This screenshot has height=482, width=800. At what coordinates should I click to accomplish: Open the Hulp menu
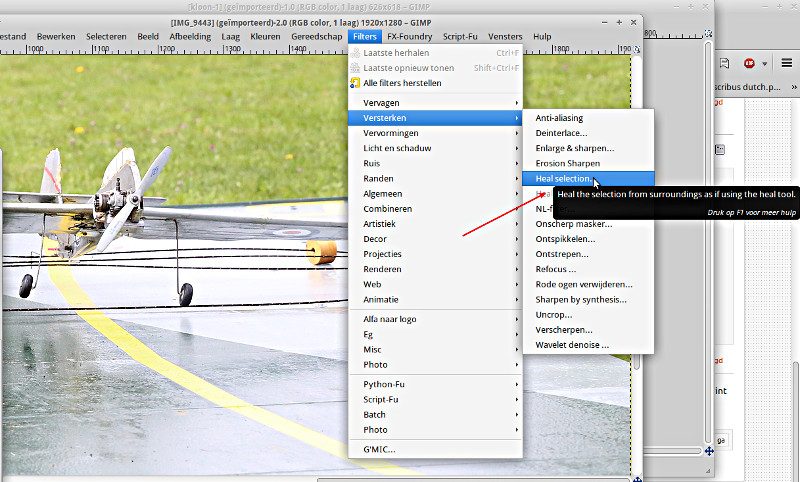tap(542, 37)
